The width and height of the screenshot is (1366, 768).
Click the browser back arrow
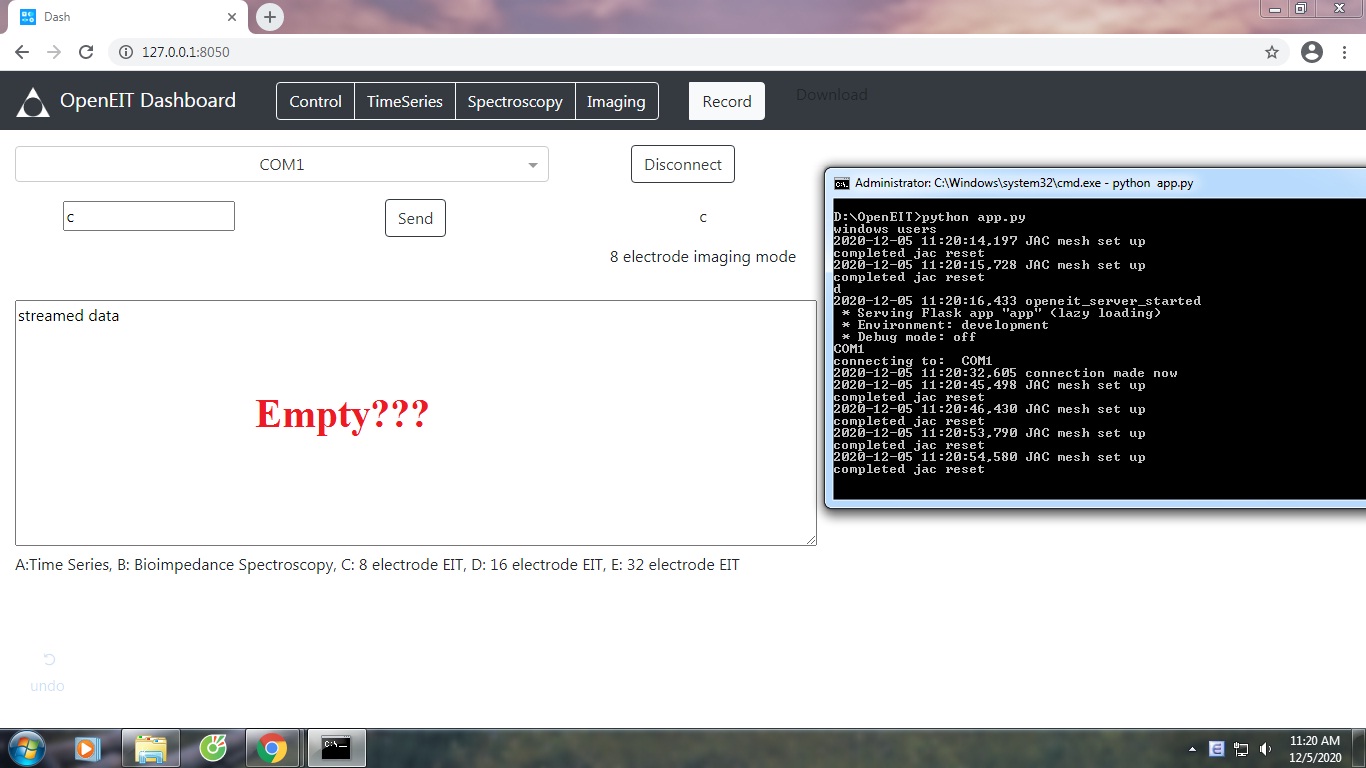coord(21,52)
